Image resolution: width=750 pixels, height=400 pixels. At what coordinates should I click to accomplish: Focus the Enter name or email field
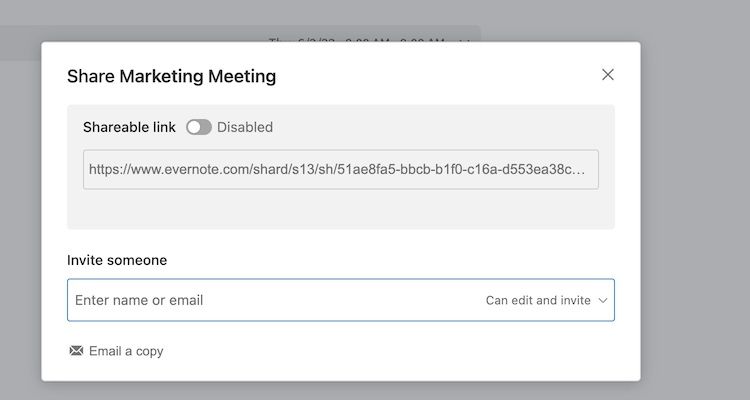[270, 300]
